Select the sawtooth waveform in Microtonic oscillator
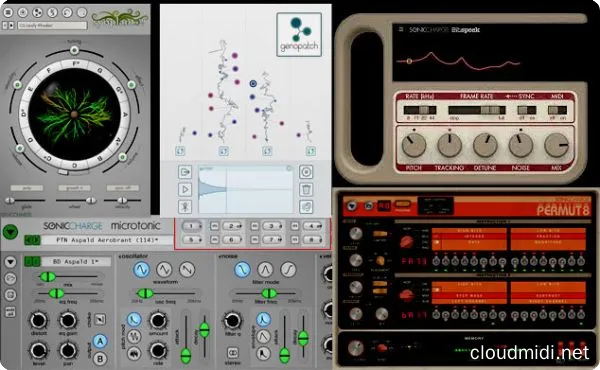 [x=187, y=269]
